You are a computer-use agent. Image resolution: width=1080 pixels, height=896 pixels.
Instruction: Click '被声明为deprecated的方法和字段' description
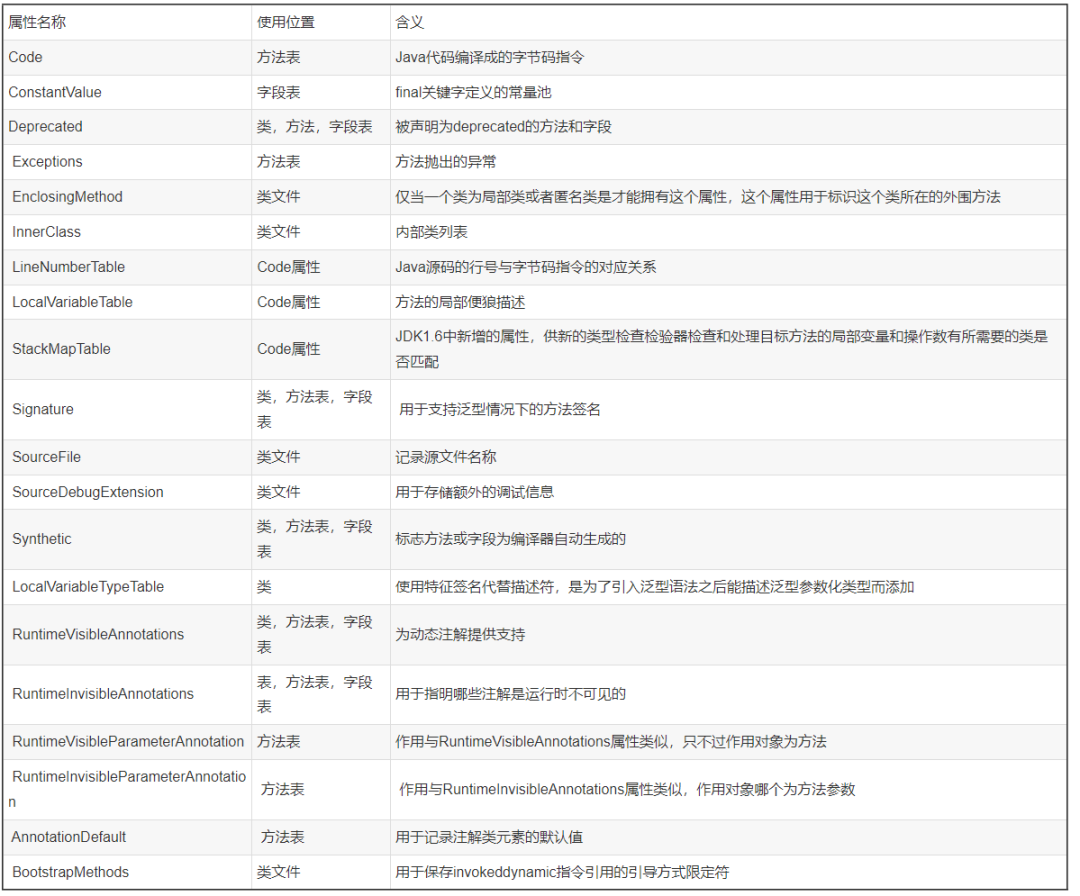(503, 127)
